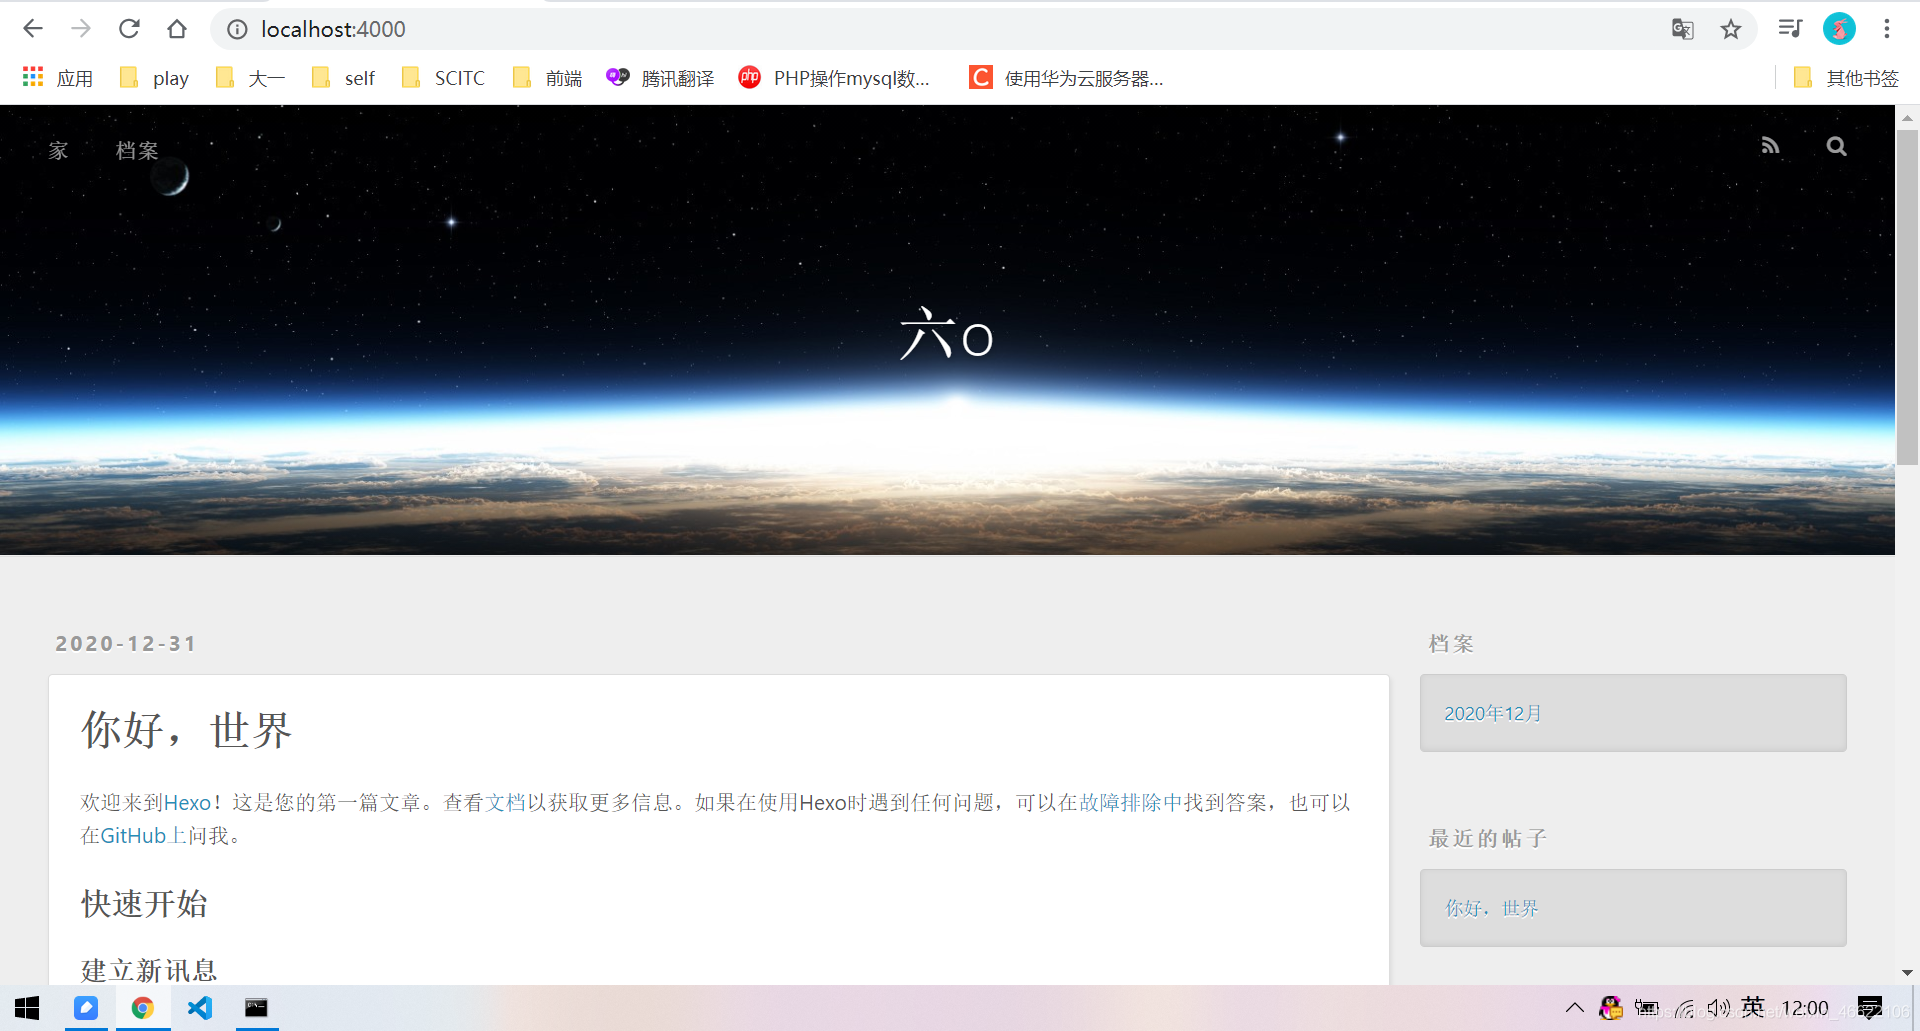Open the site search magnifier icon
The width and height of the screenshot is (1920, 1031).
pos(1836,146)
